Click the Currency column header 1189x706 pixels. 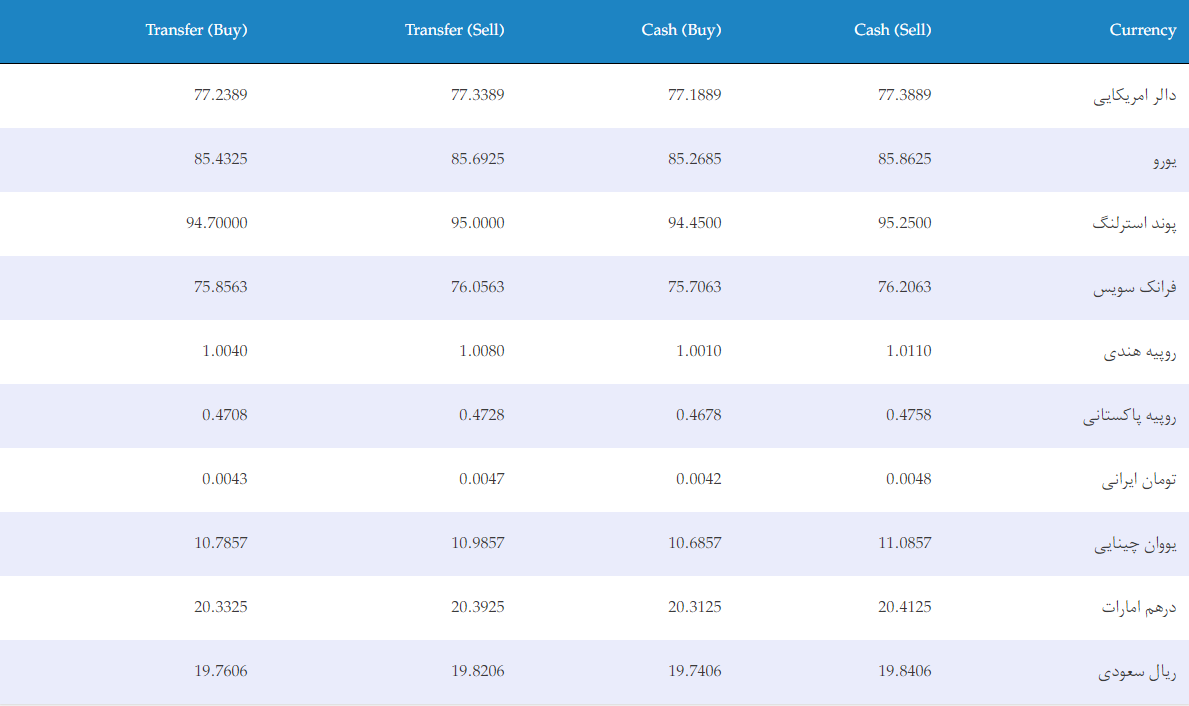[x=1143, y=30]
